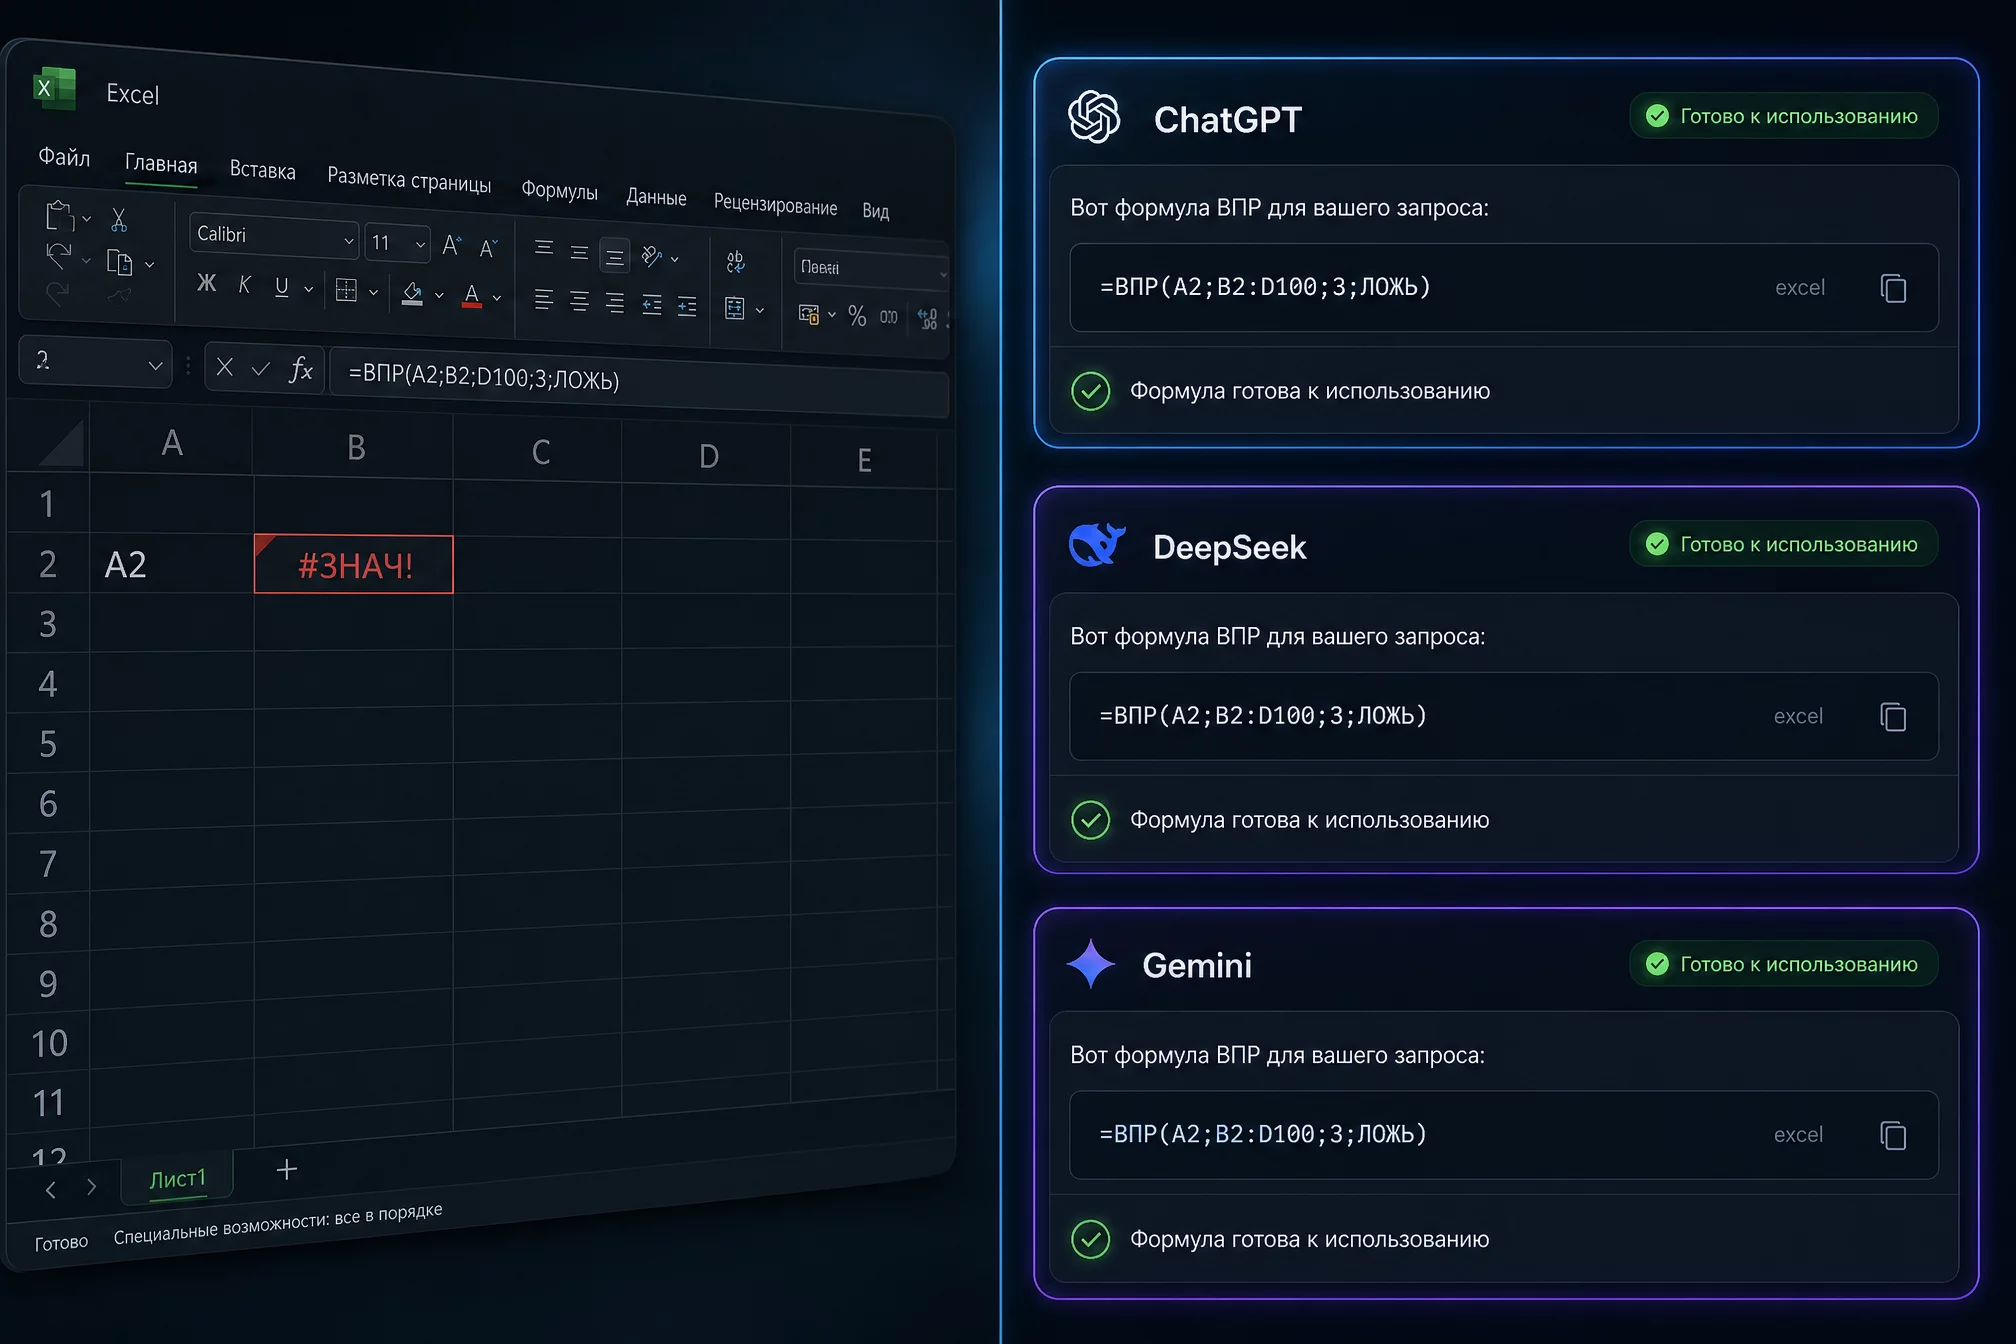The height and width of the screenshot is (1344, 2016).
Task: Open the font size 11 dropdown
Action: (x=421, y=245)
